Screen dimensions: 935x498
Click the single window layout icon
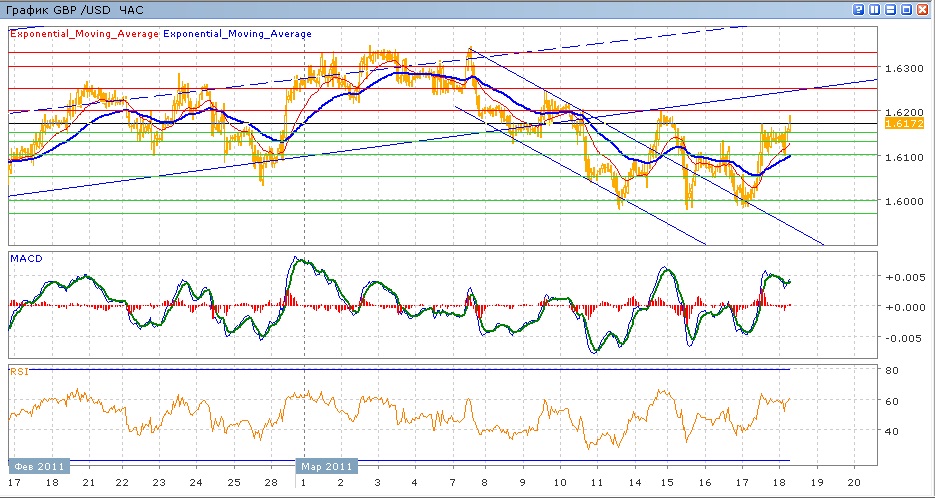tap(907, 10)
